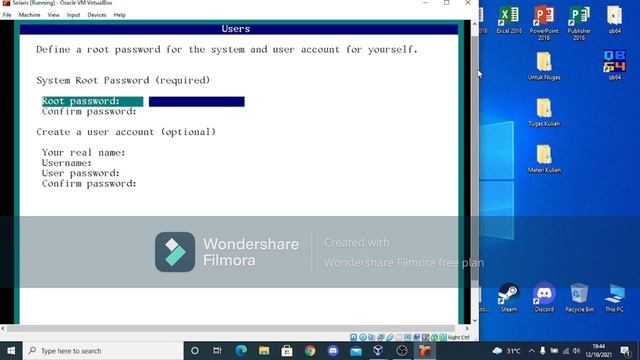Open the Help menu

coord(120,15)
